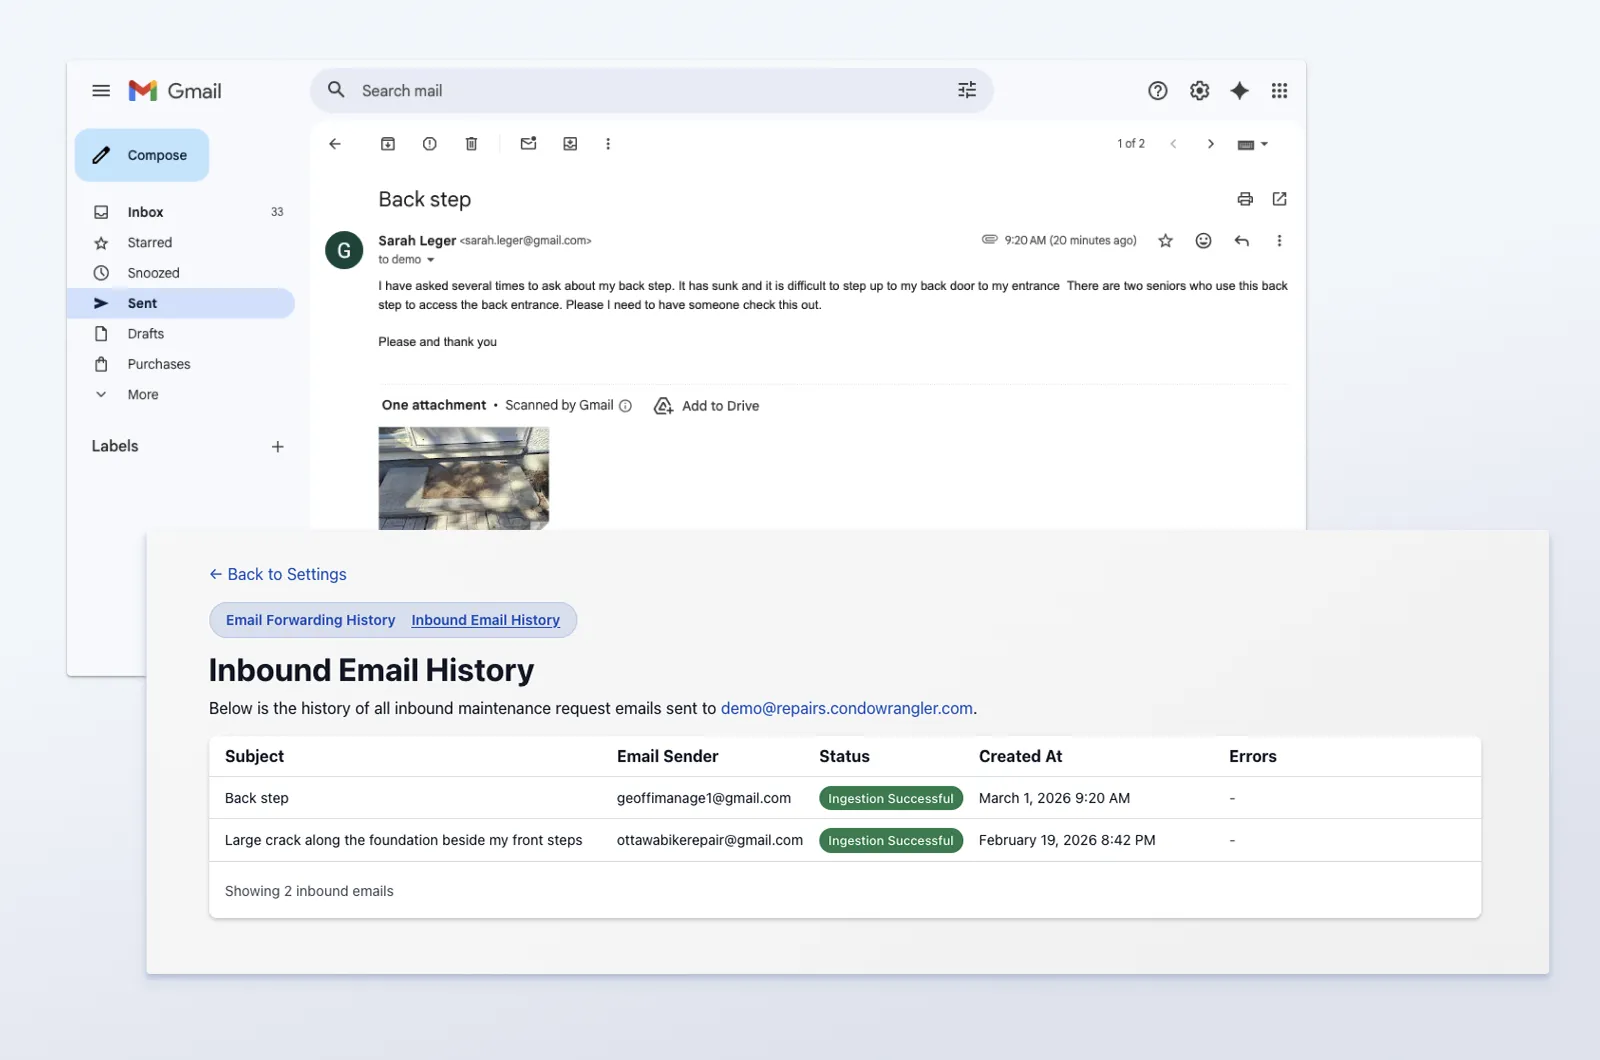Open message more options kebab menu
This screenshot has width=1600, height=1060.
(x=1279, y=241)
